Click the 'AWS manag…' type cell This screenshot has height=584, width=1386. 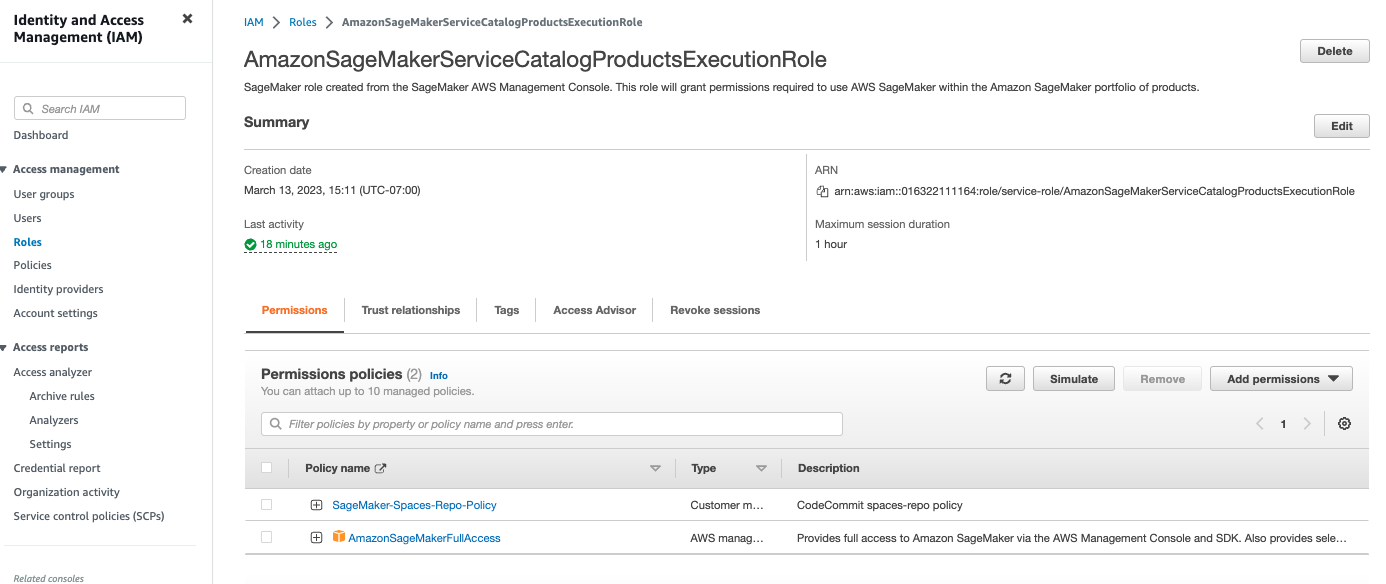point(727,538)
